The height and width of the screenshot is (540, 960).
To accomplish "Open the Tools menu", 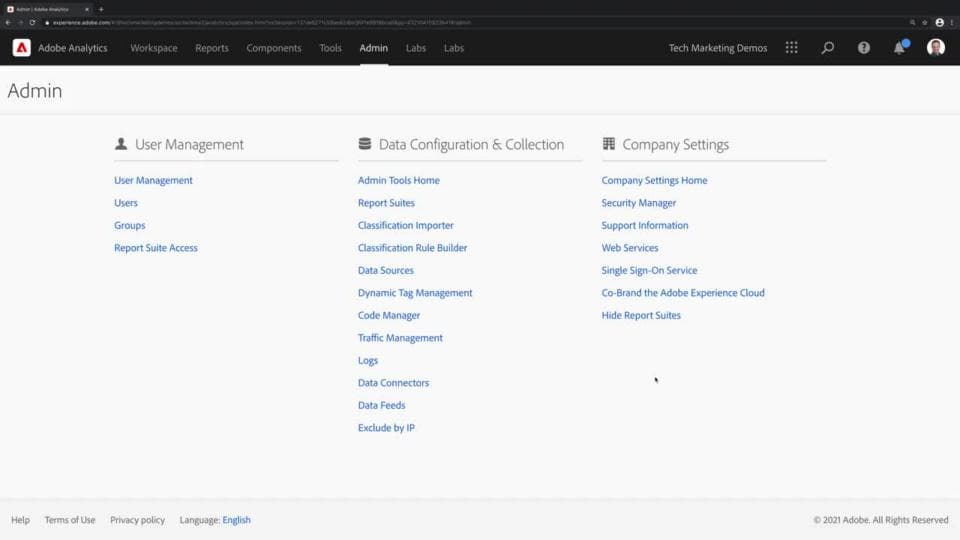I will click(330, 48).
